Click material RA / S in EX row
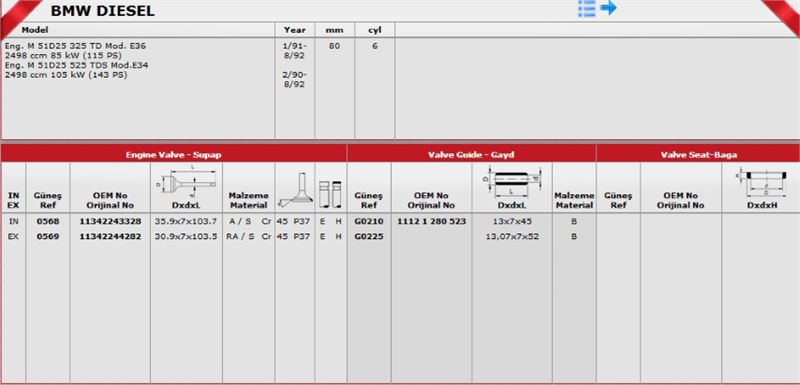The width and height of the screenshot is (800, 385). tap(240, 237)
